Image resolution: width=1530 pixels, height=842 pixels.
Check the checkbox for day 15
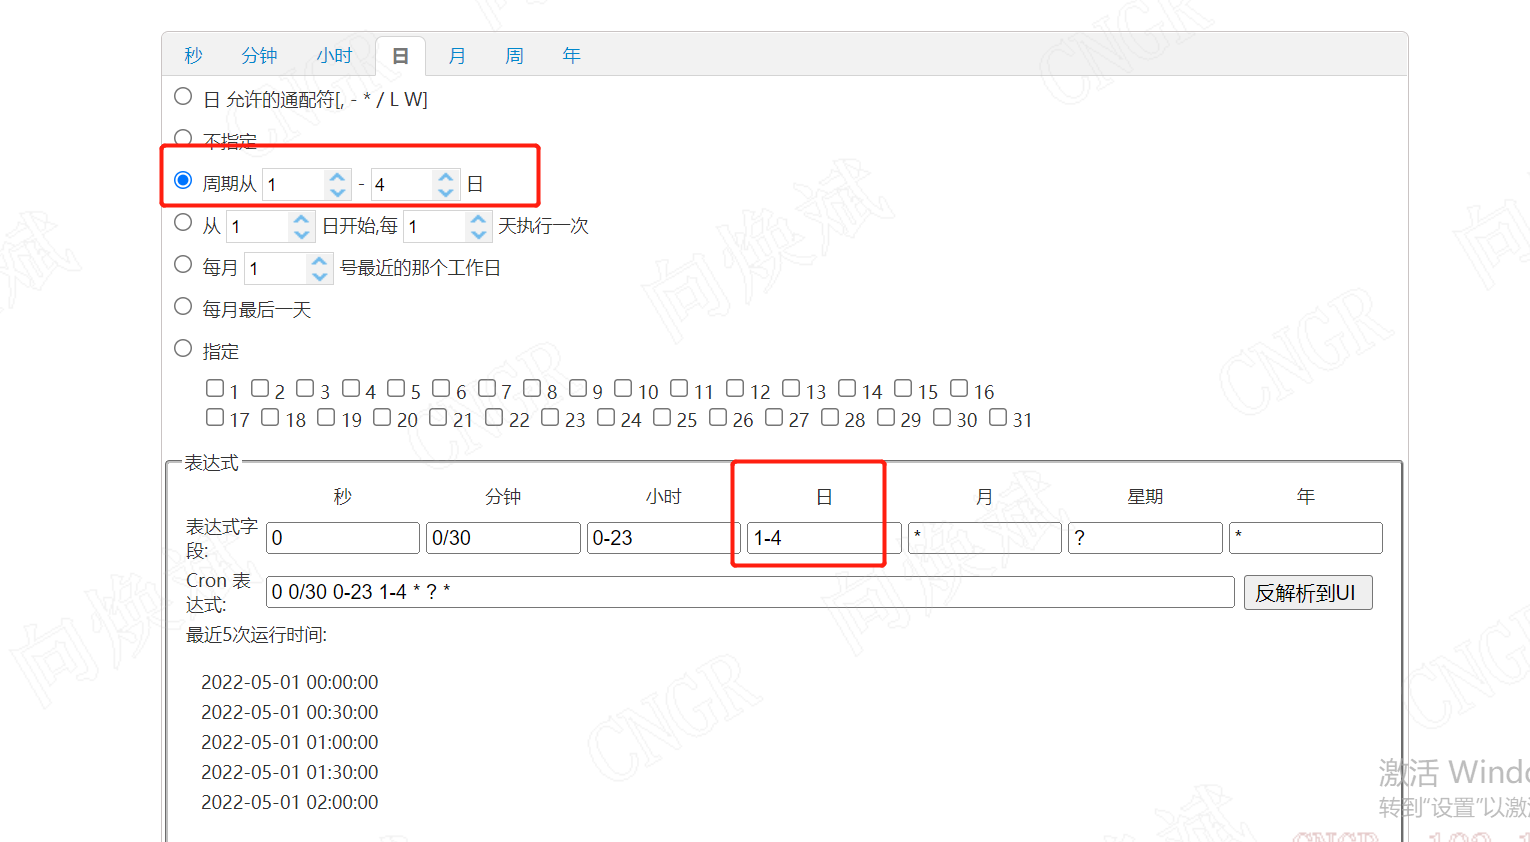pos(903,388)
